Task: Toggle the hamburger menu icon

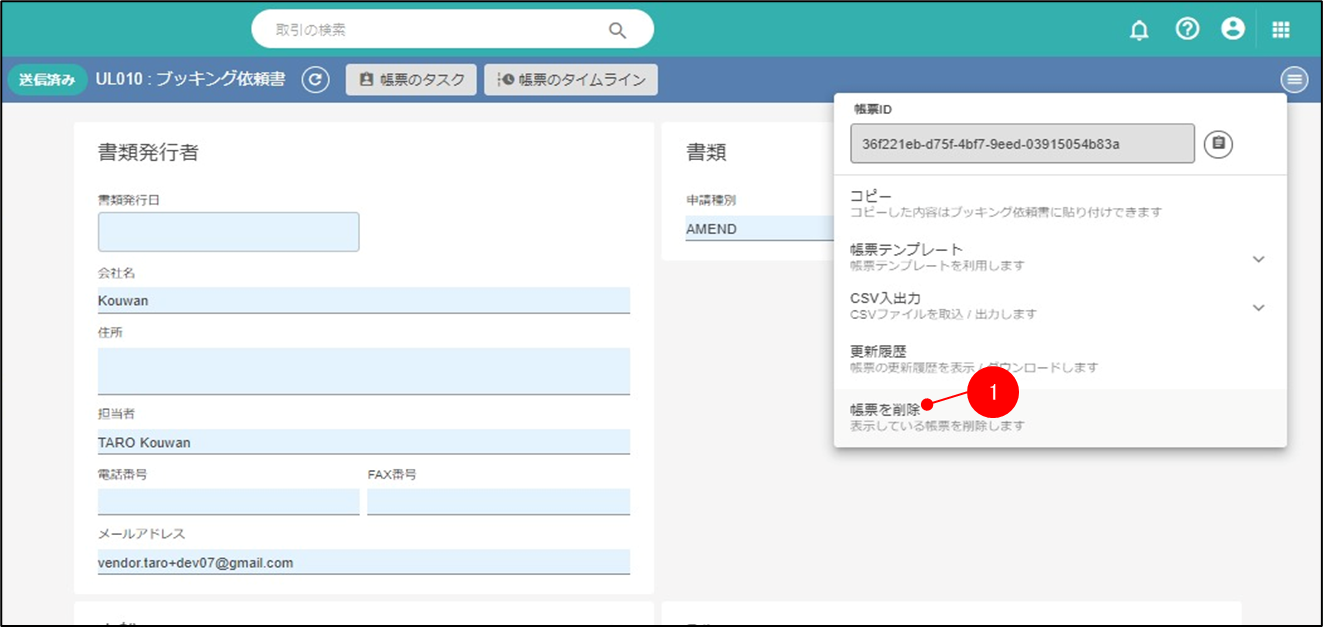Action: coord(1294,80)
